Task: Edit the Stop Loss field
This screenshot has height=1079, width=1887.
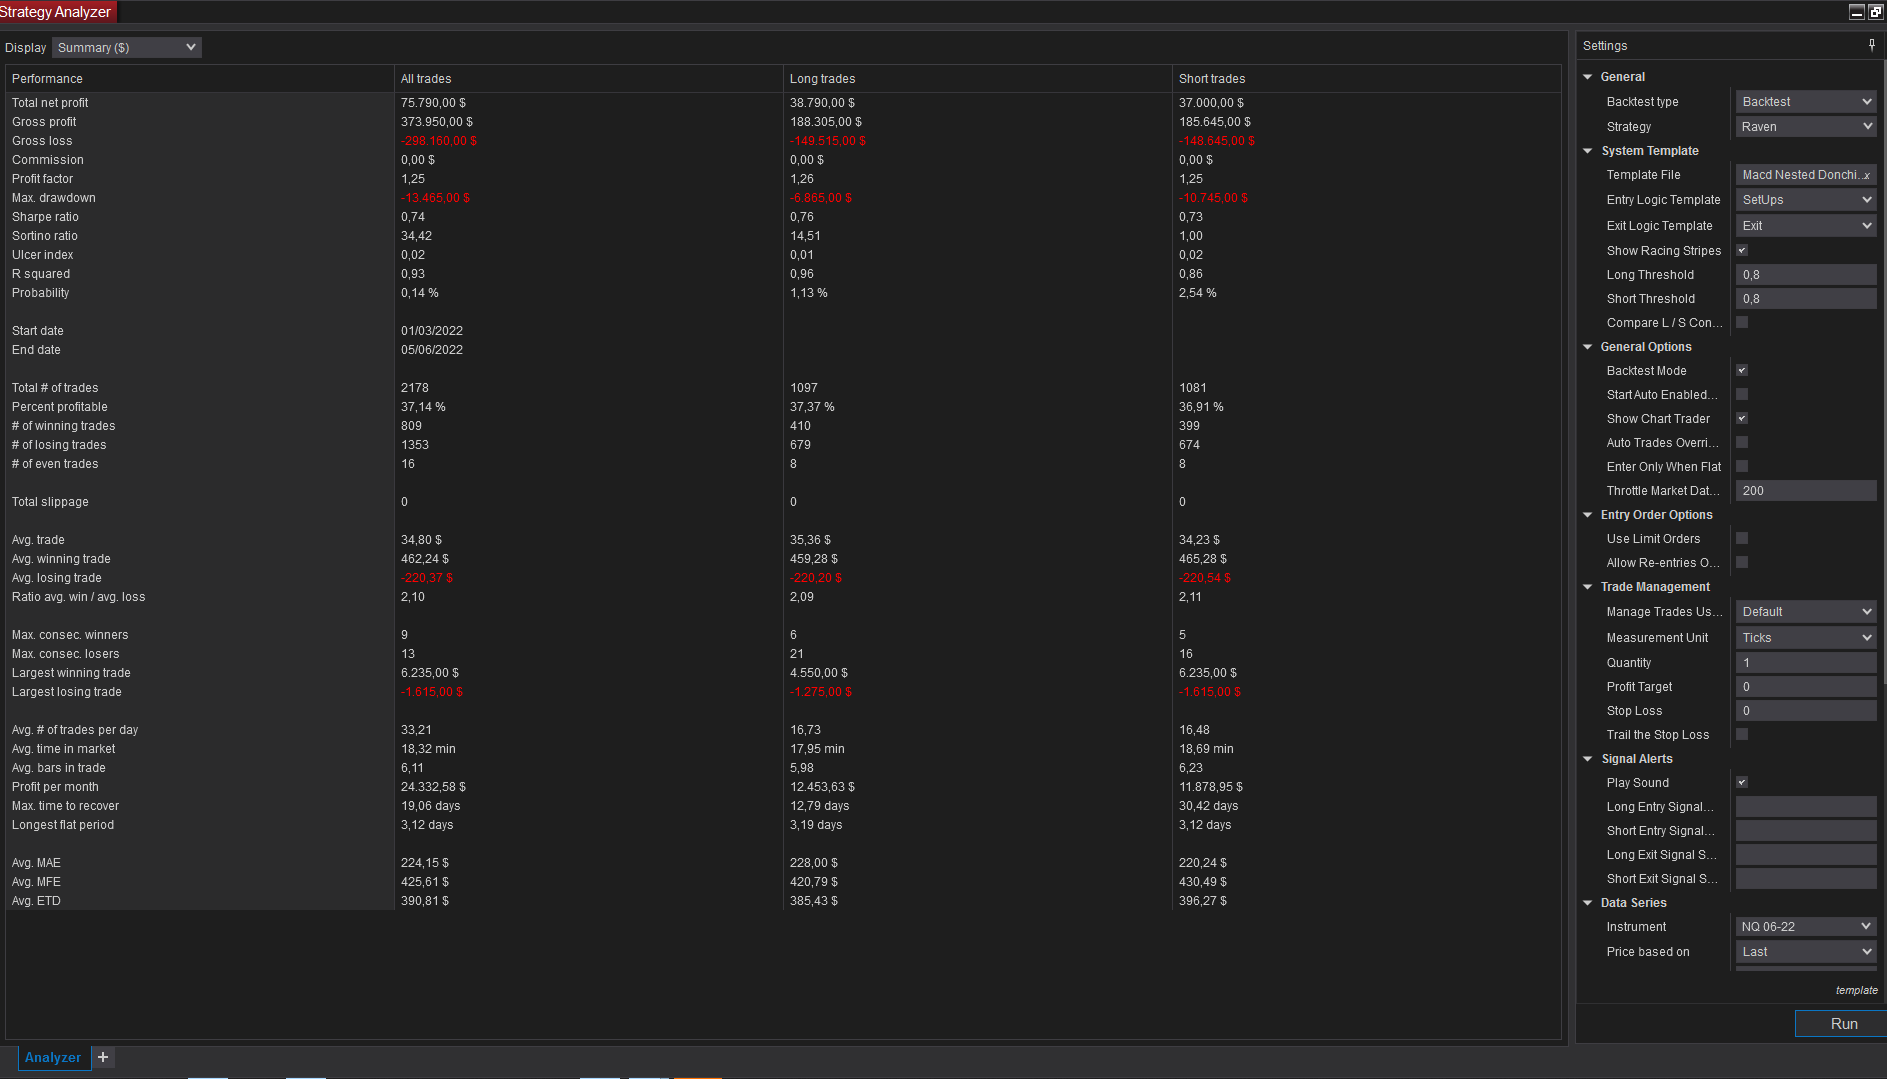Action: [1806, 711]
